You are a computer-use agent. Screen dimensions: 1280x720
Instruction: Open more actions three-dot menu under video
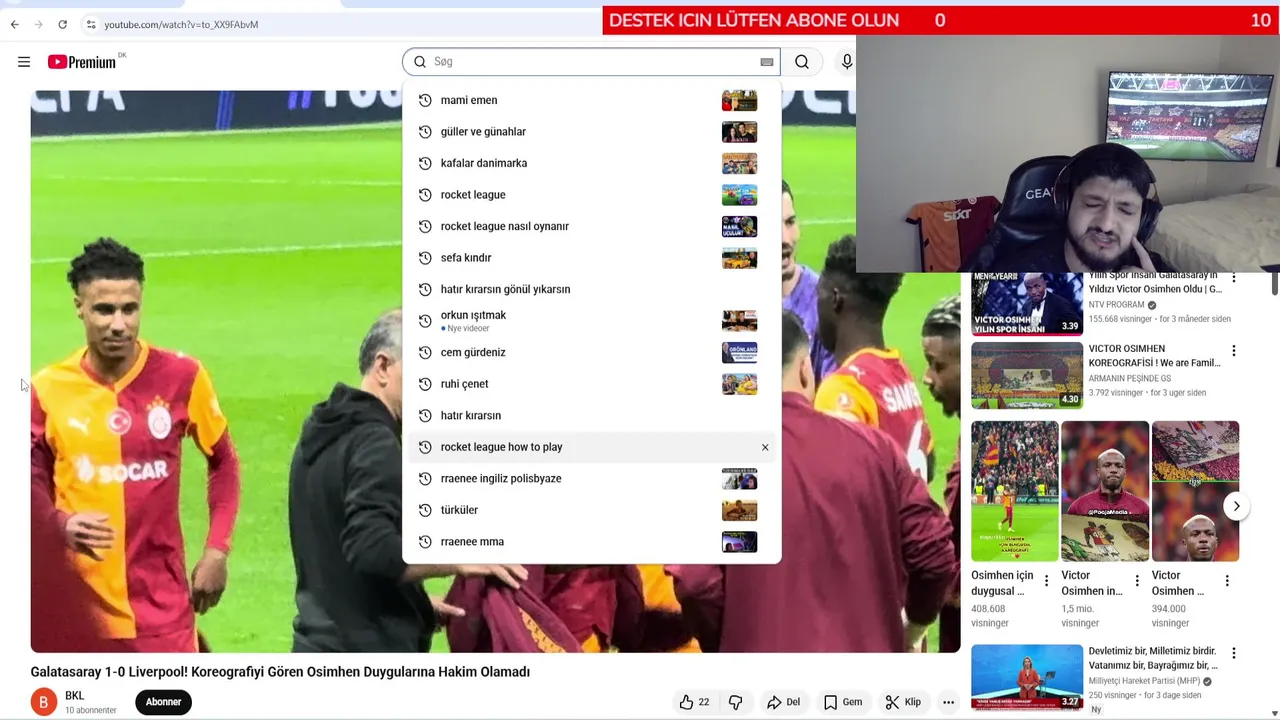[x=948, y=702]
